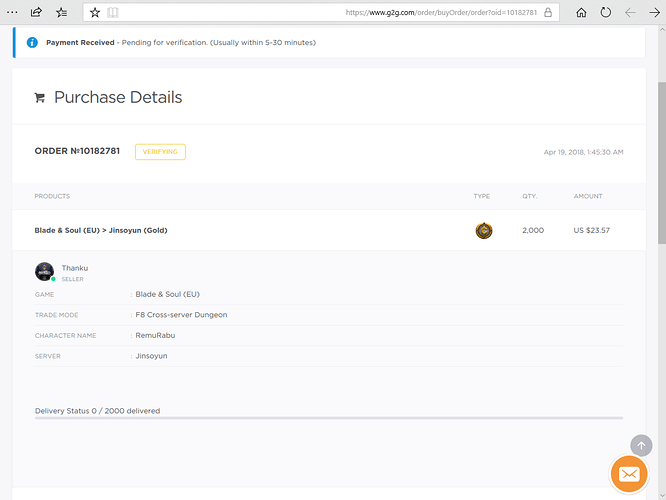The image size is (666, 500).
Task: Click the address bar URL
Action: 441,13
